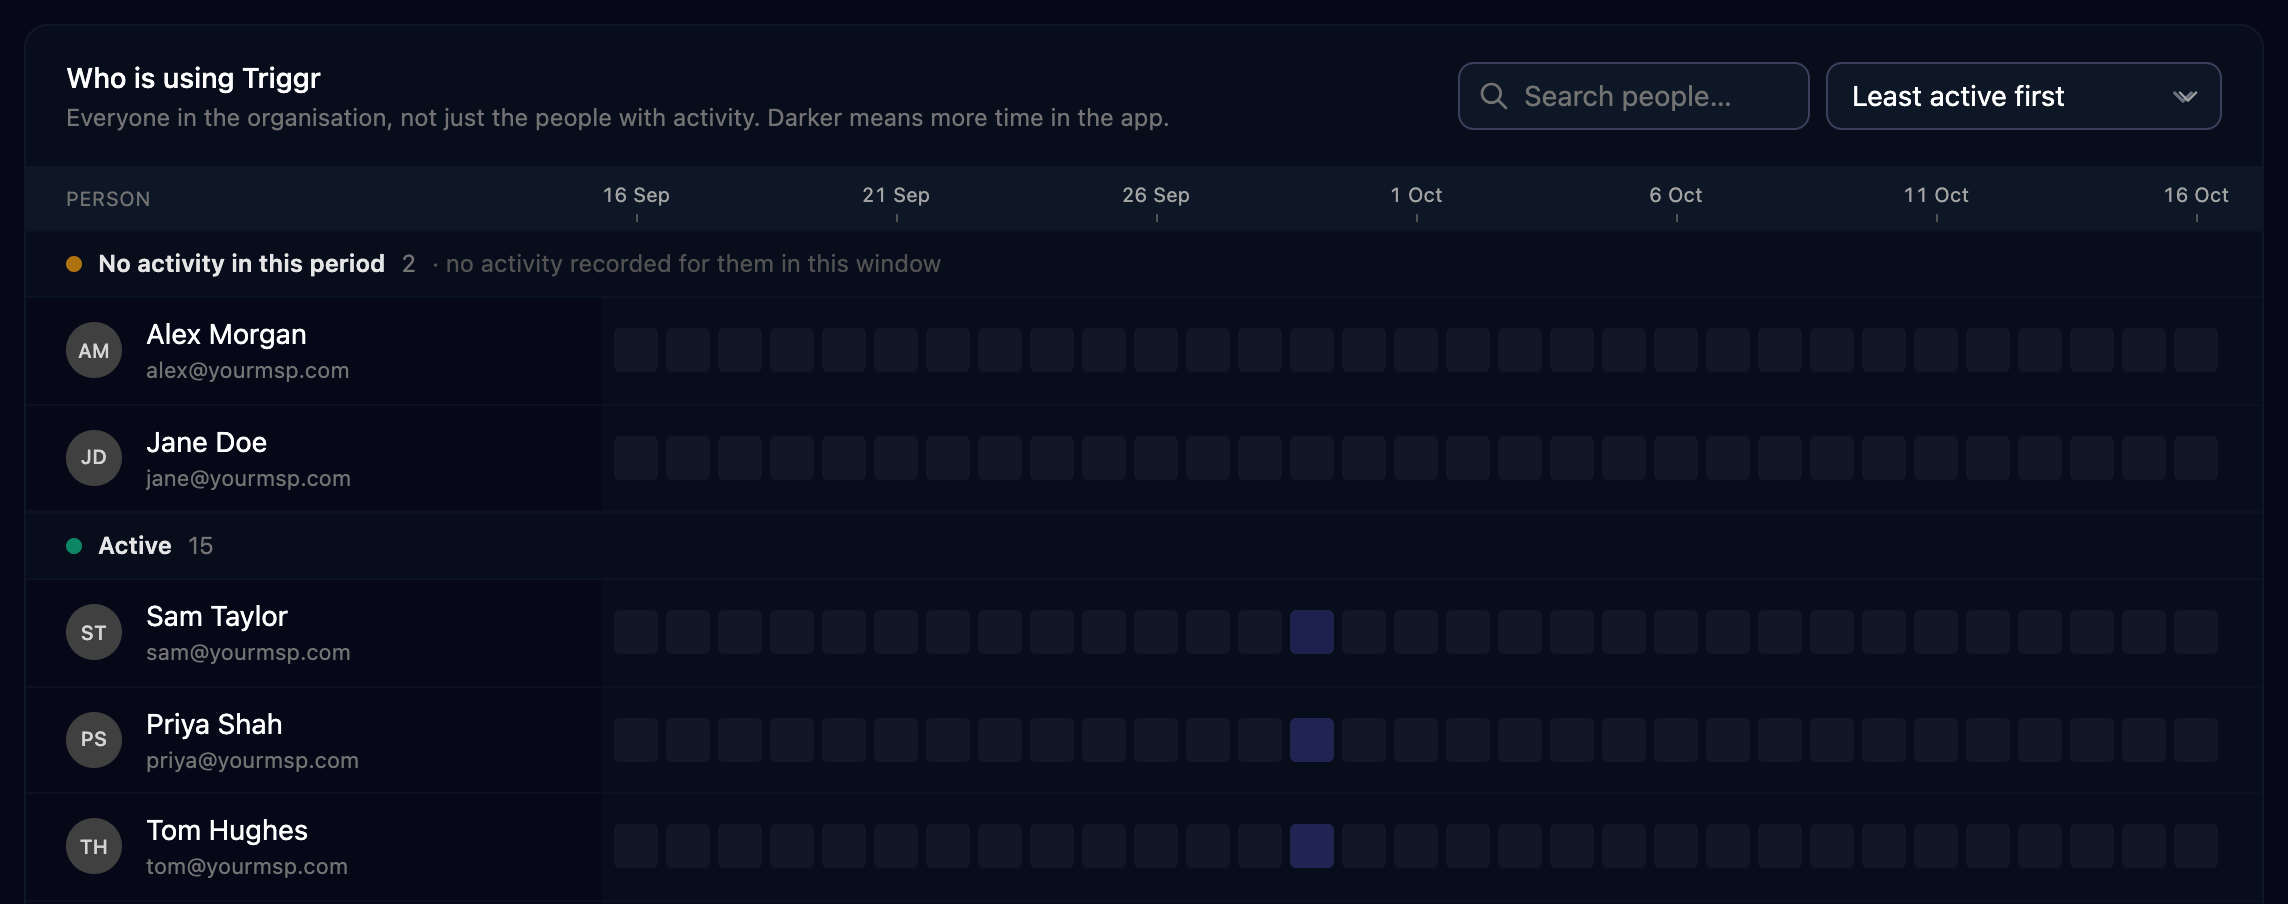Select the name Priya Shah
Screen dimensions: 2288x904
[x=214, y=725]
